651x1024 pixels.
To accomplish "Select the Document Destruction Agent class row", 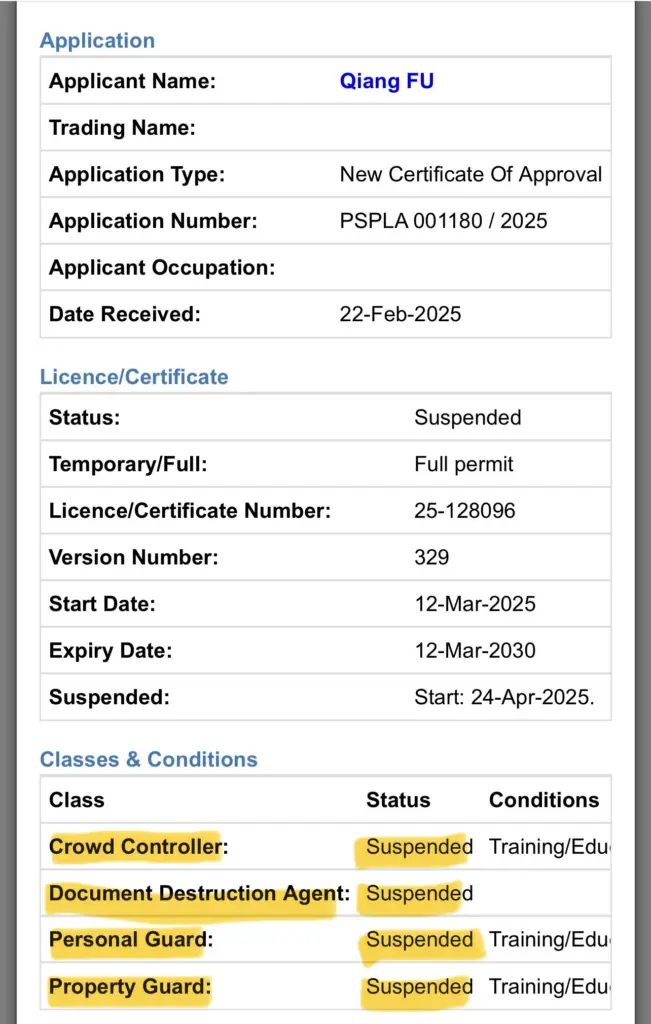I will click(326, 893).
